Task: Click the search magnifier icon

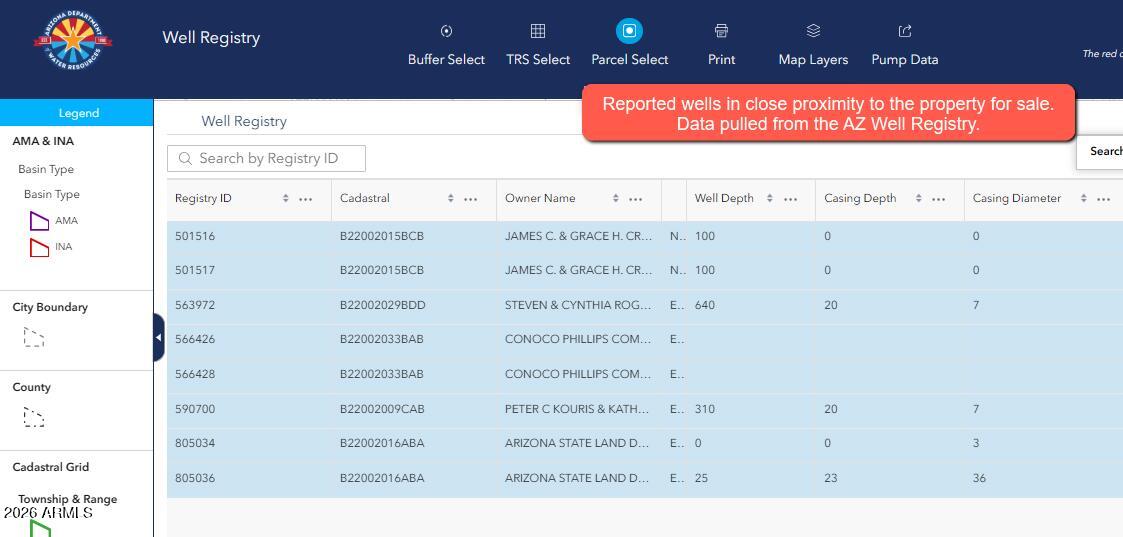Action: [185, 158]
